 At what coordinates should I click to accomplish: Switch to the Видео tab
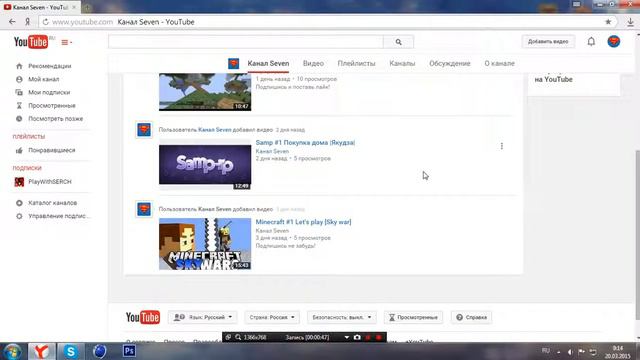pos(313,64)
